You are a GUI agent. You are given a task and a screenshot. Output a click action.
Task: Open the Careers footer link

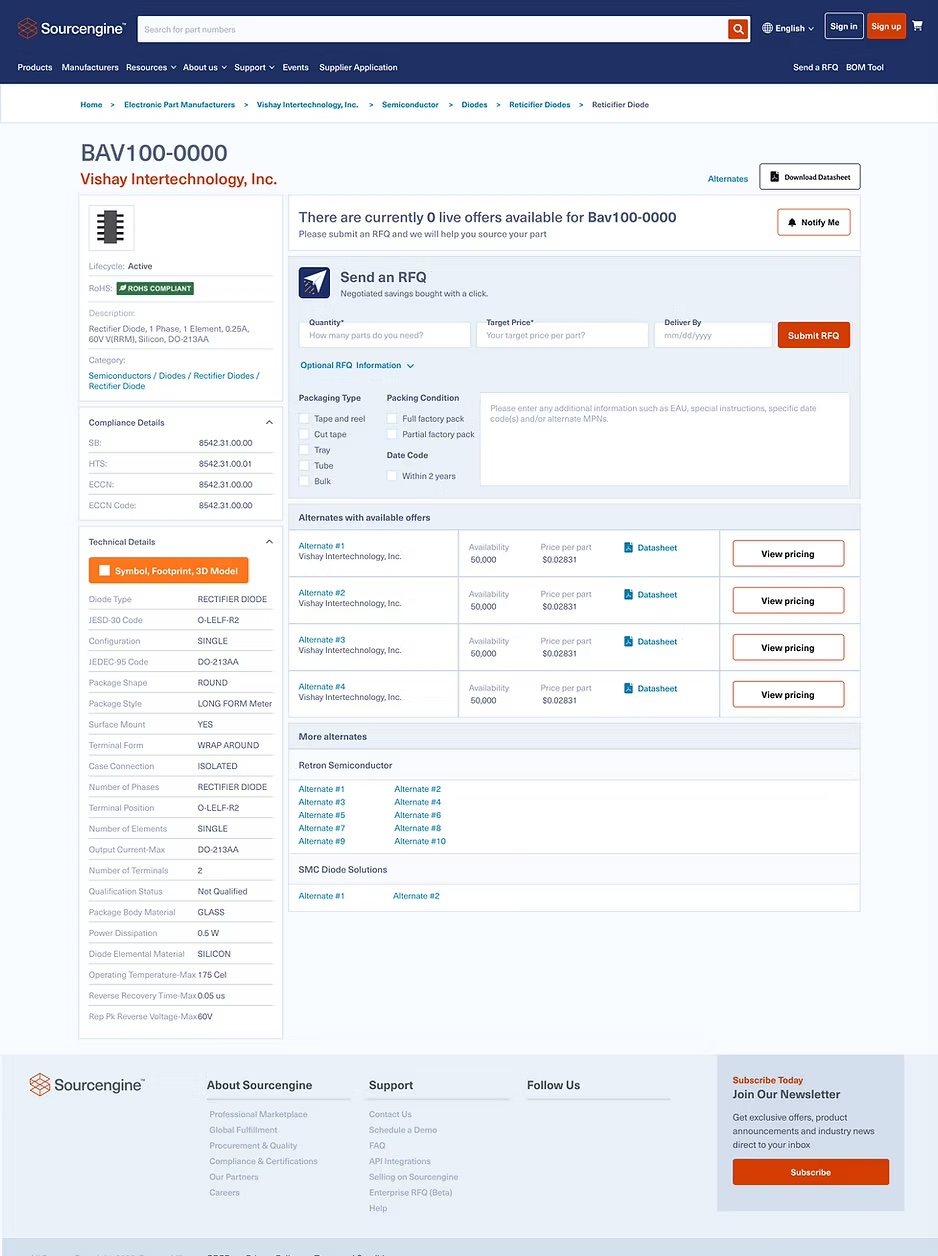click(x=224, y=1192)
